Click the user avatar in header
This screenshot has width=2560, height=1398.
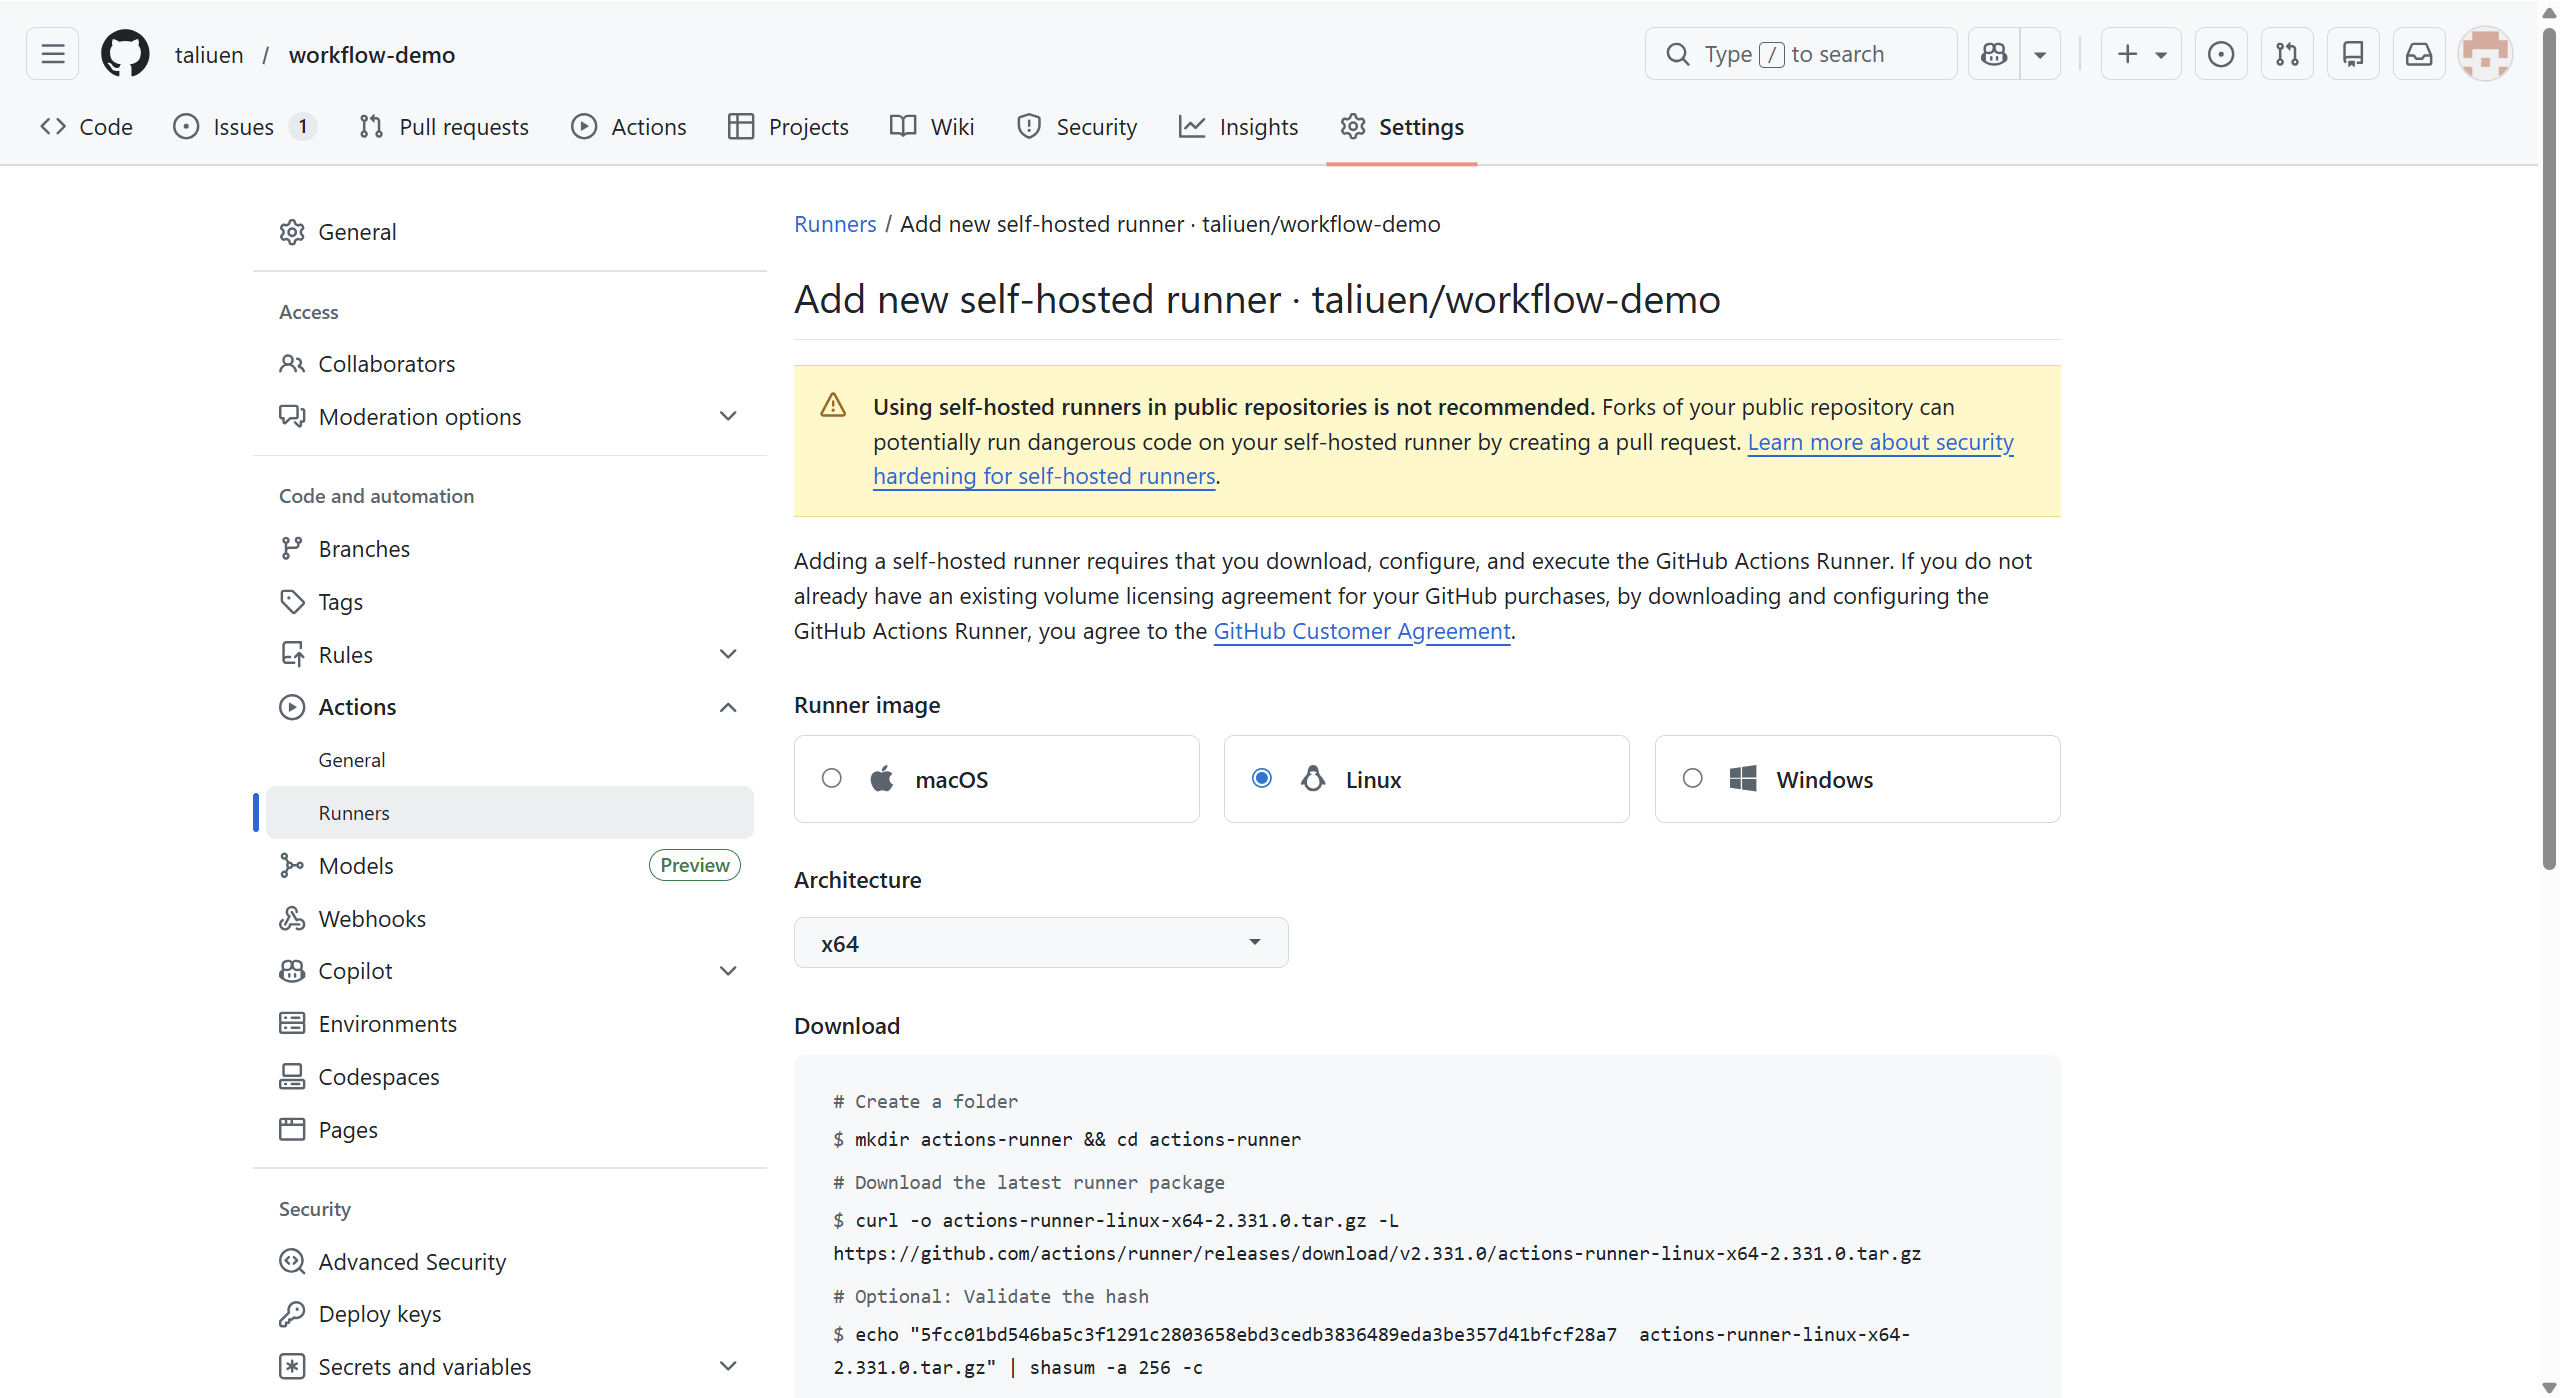[x=2485, y=54]
